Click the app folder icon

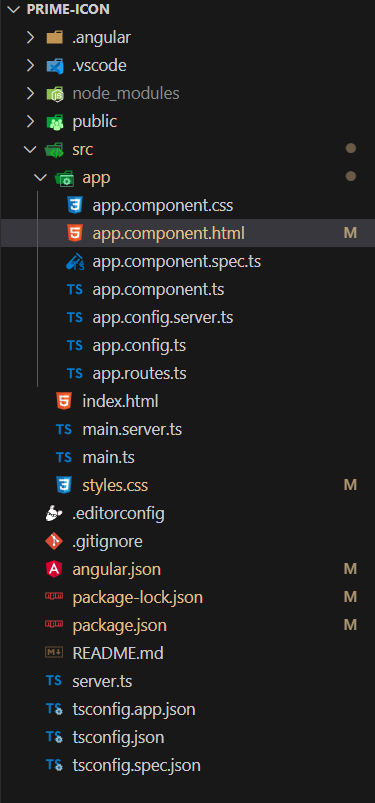[x=65, y=178]
